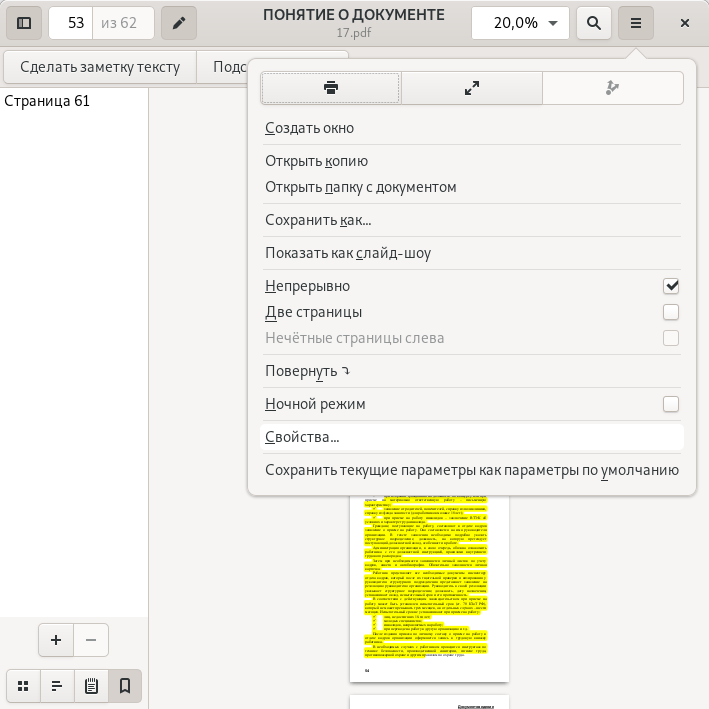This screenshot has height=709, width=709.
Task: Switch the sidebar to the outline view
Action: pos(57,686)
